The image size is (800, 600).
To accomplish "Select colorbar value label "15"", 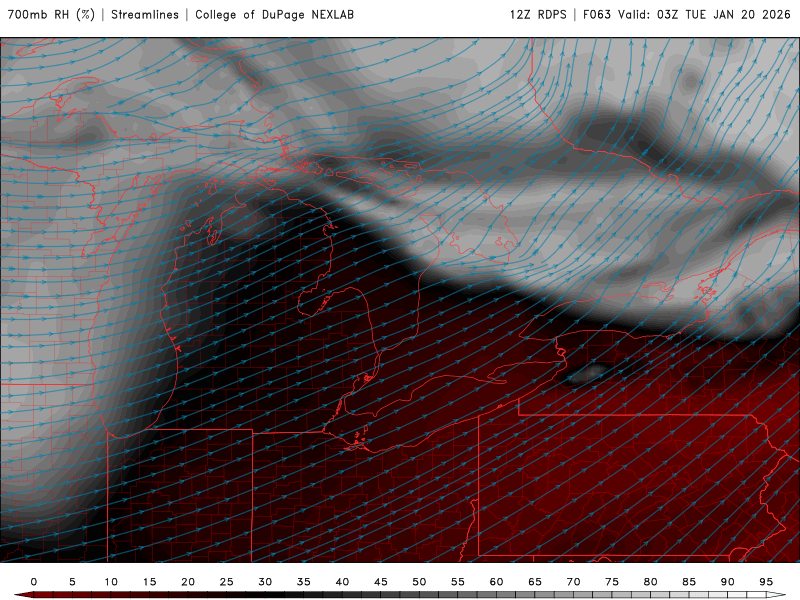I will (x=149, y=582).
